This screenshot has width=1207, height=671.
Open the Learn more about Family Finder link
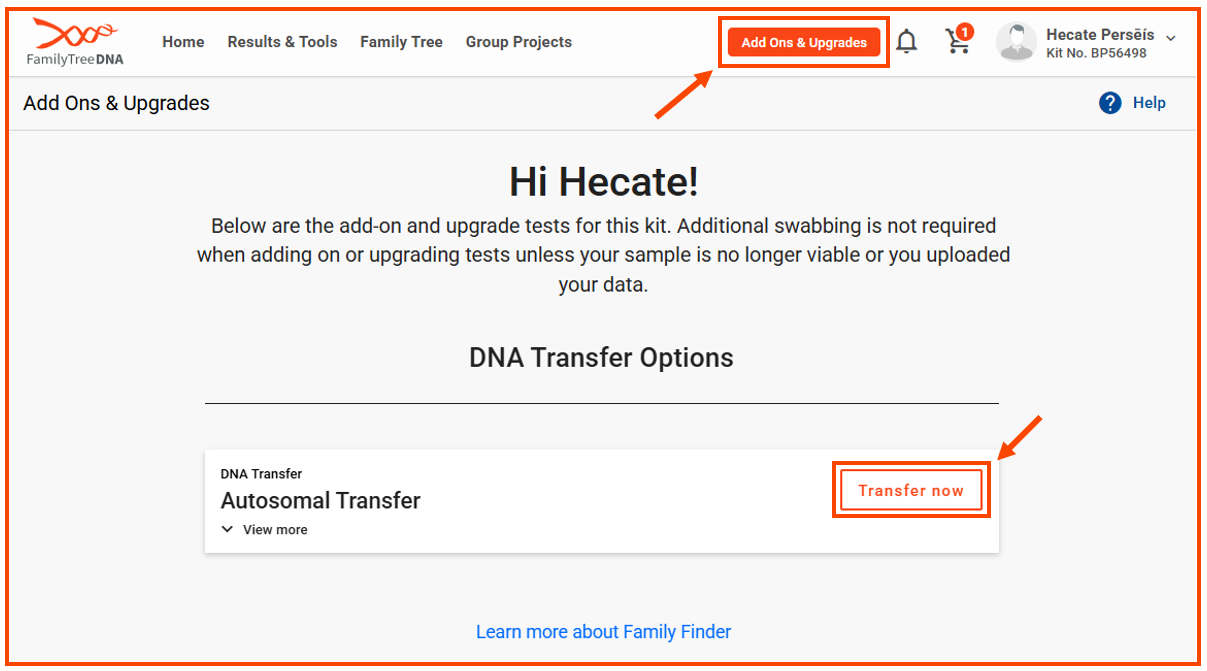point(603,631)
